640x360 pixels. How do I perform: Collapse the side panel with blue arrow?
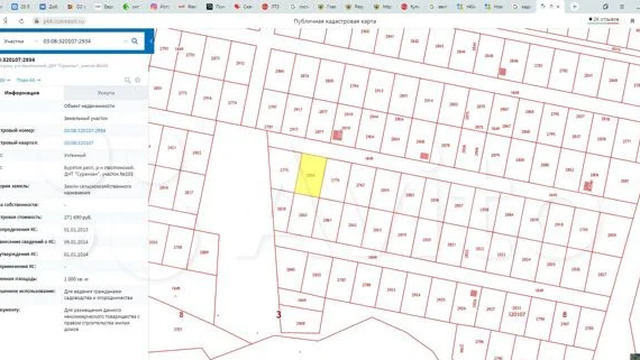[151, 41]
